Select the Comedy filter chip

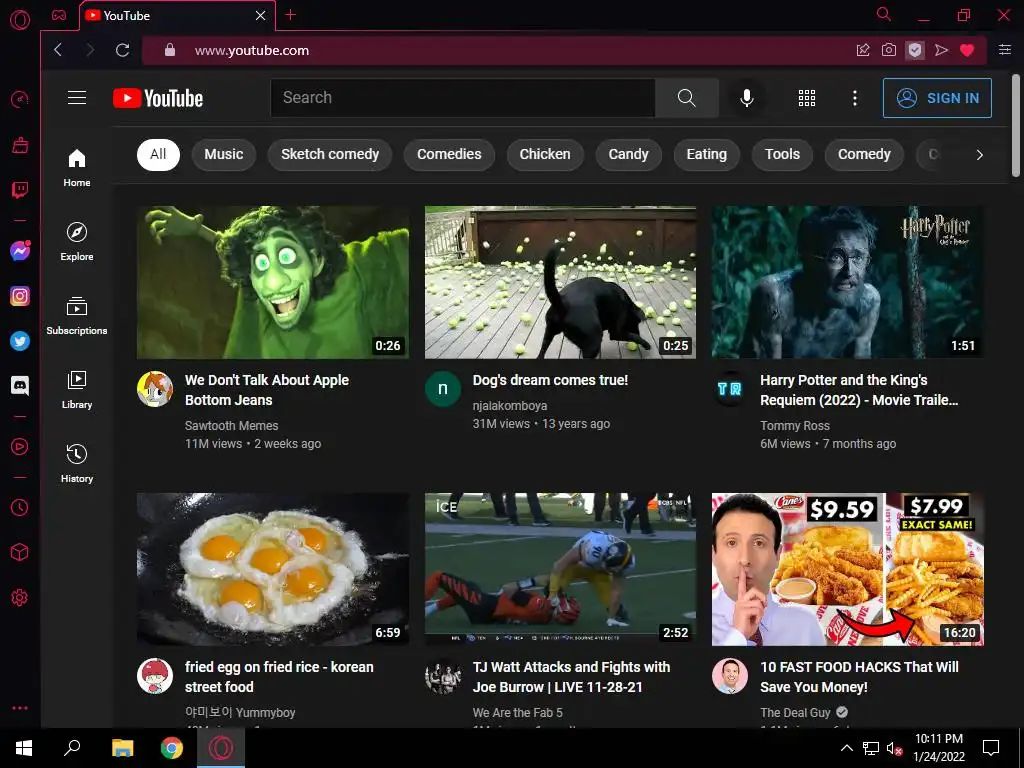coord(864,155)
